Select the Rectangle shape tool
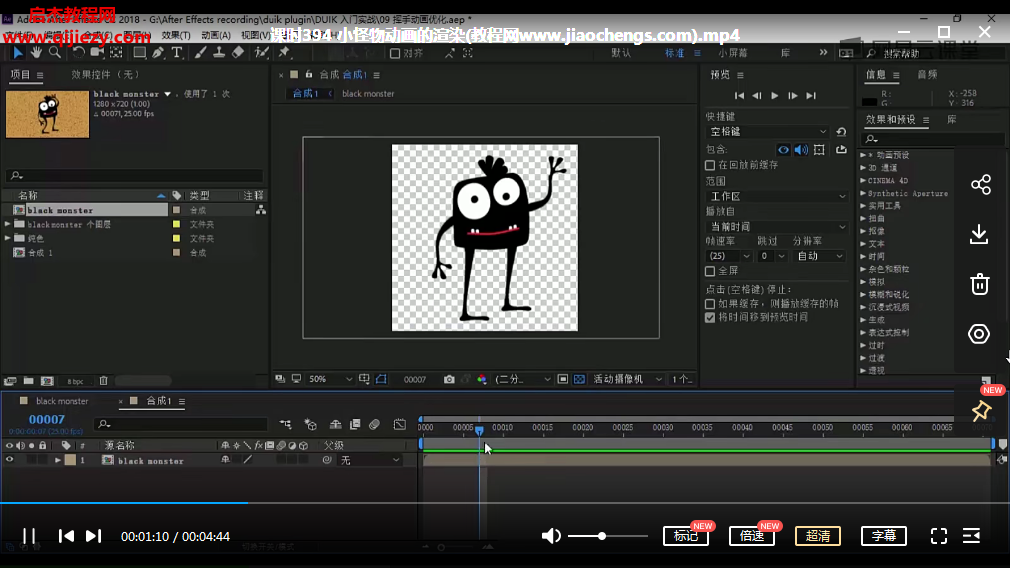1010x568 pixels. point(139,53)
